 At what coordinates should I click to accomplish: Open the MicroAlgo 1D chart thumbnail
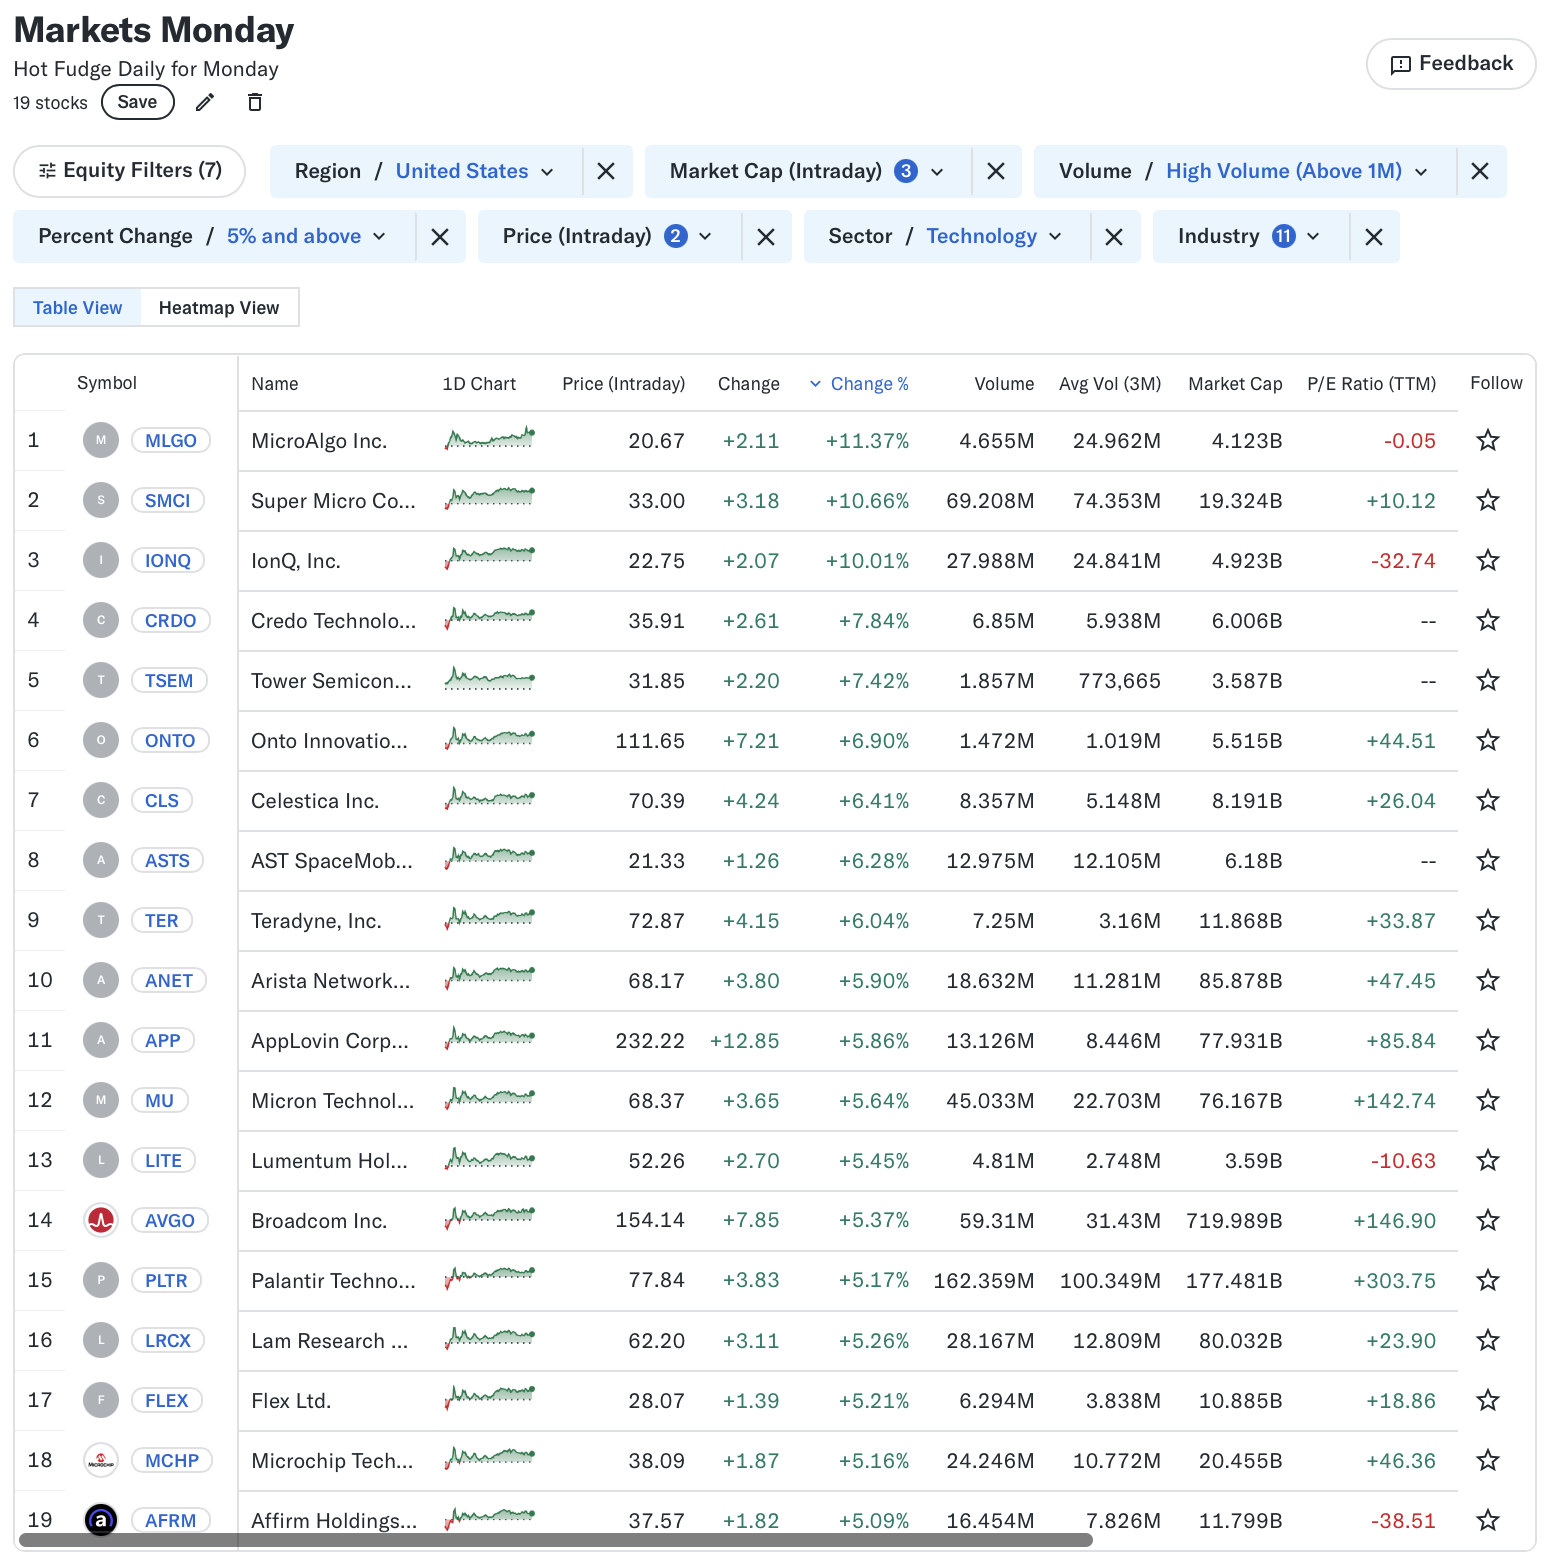point(490,438)
